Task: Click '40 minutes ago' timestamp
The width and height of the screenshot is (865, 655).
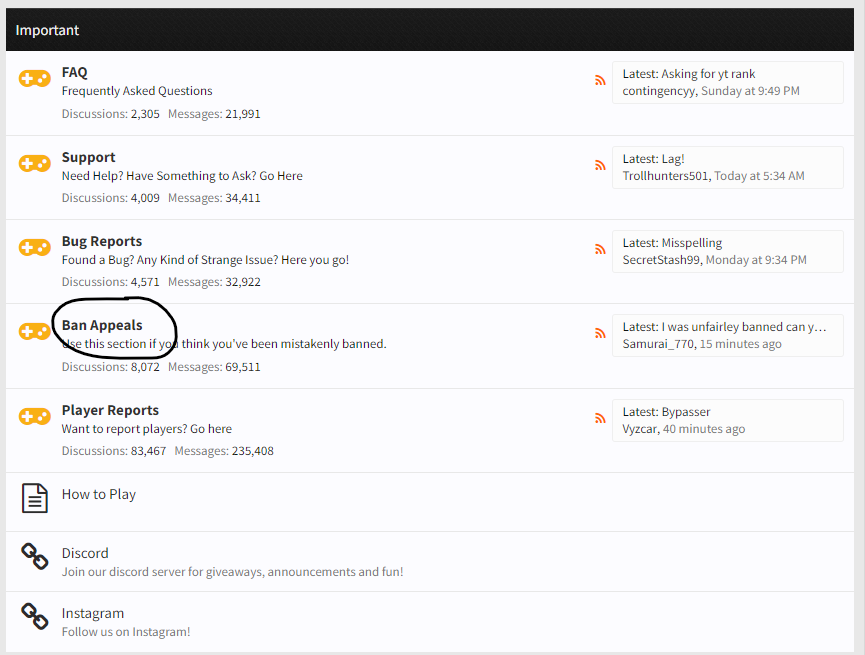Action: click(704, 429)
